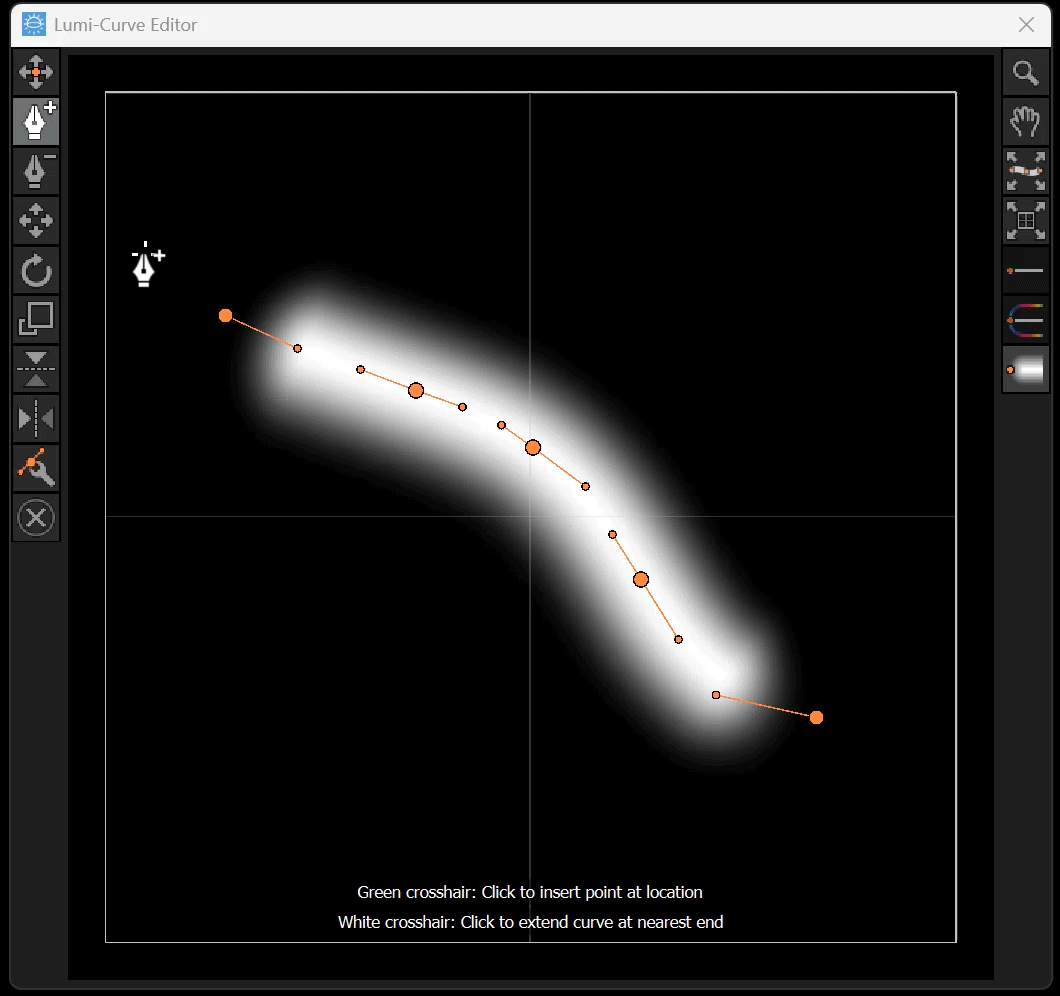Fit the view to the curve
Image resolution: width=1060 pixels, height=996 pixels.
[x=1025, y=172]
